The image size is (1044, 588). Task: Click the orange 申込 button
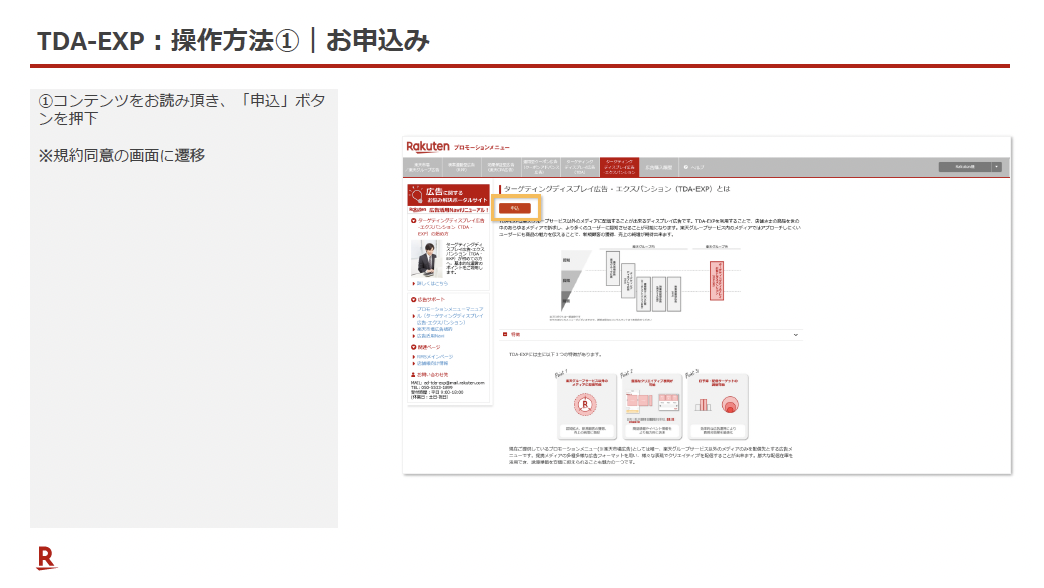click(x=515, y=208)
